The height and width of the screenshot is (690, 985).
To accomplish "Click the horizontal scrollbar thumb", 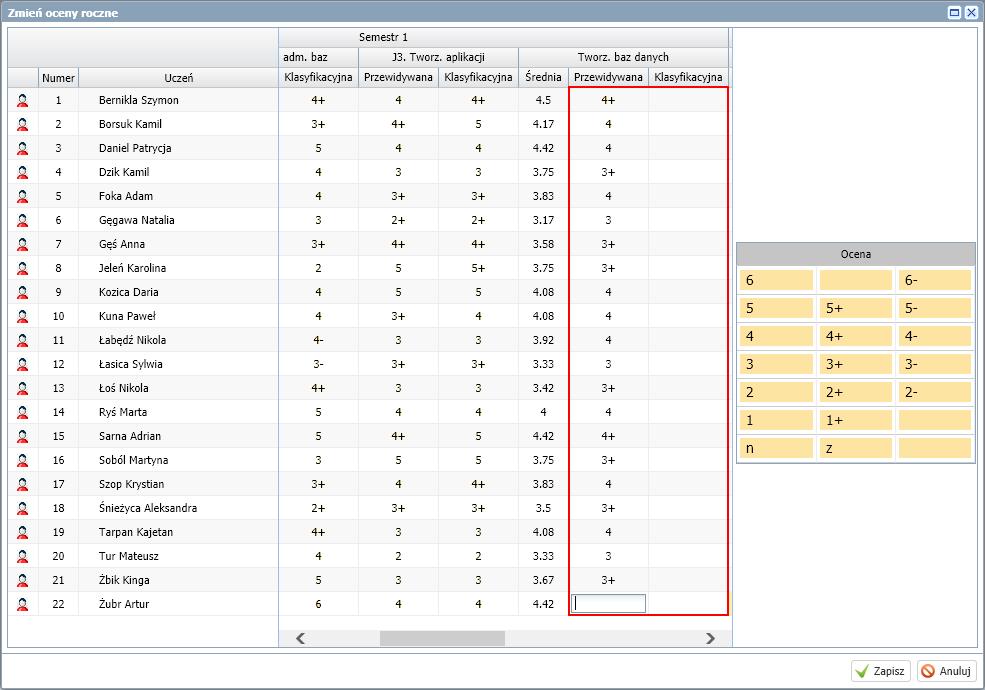I will 442,638.
